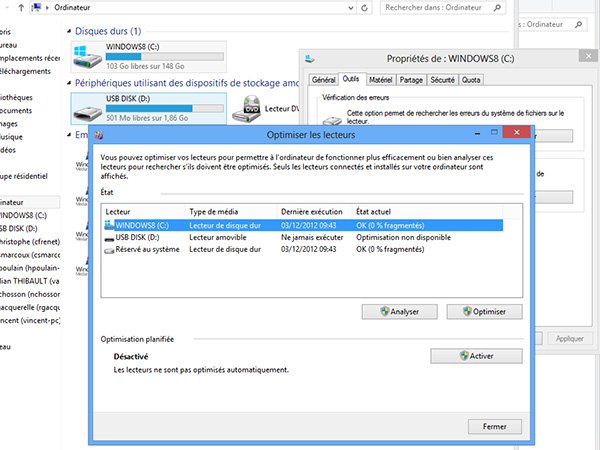Click the Optimiser les lecteurs title bar icon

pyautogui.click(x=99, y=135)
